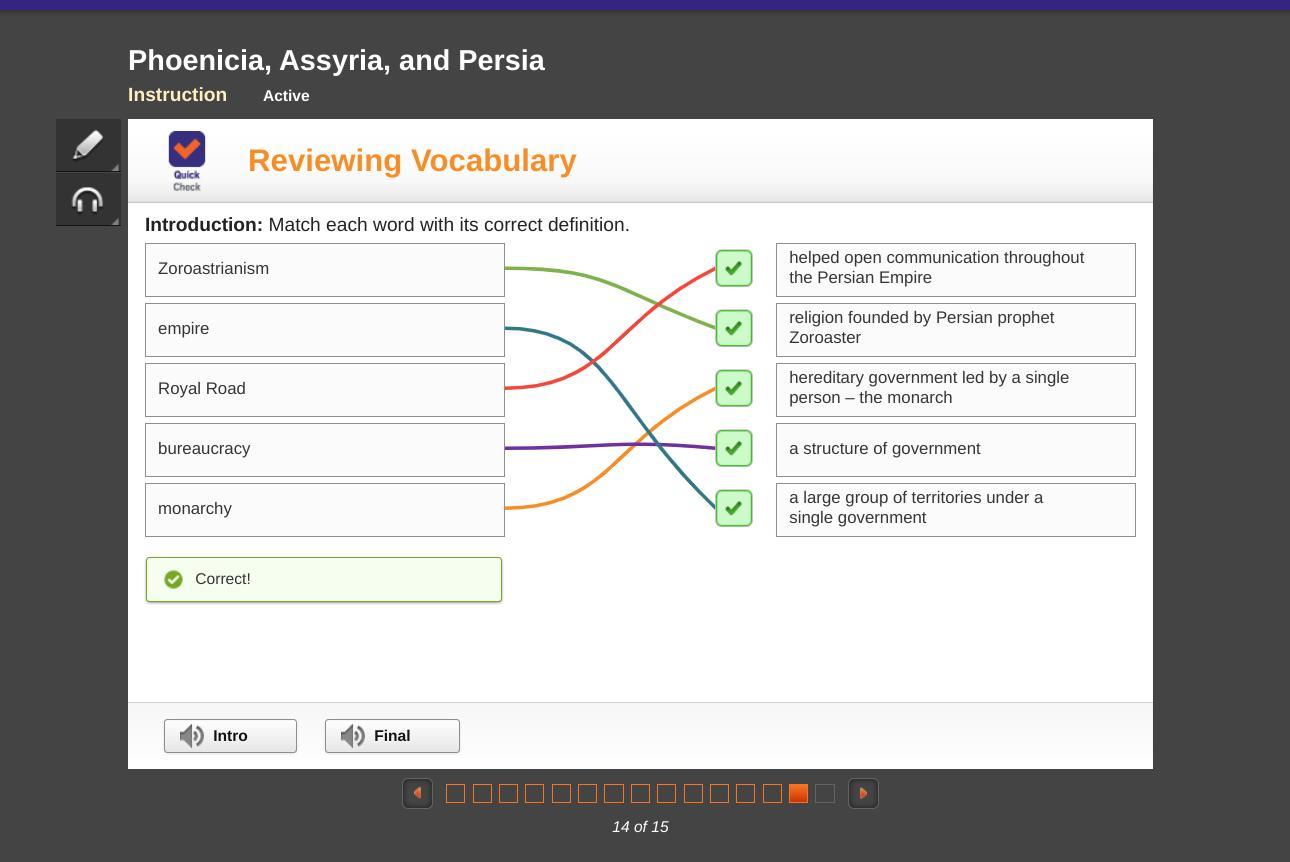This screenshot has width=1290, height=862.
Task: Go to next slide arrow
Action: click(863, 793)
